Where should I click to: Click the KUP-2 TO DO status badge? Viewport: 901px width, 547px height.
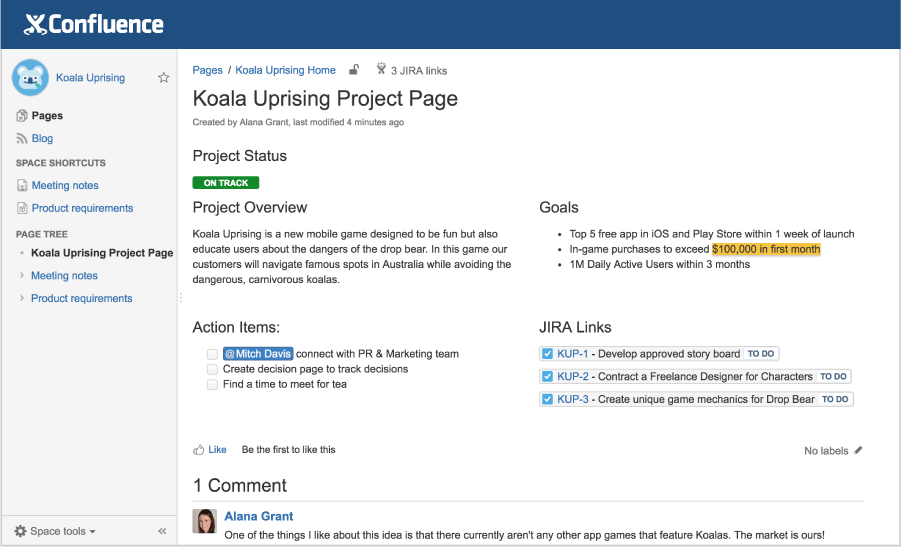[833, 377]
